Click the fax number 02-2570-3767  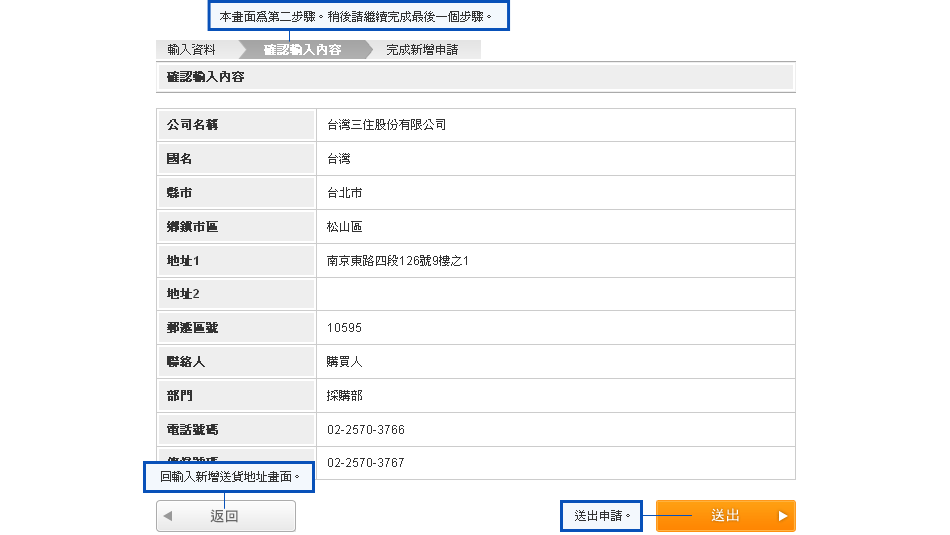tap(366, 463)
